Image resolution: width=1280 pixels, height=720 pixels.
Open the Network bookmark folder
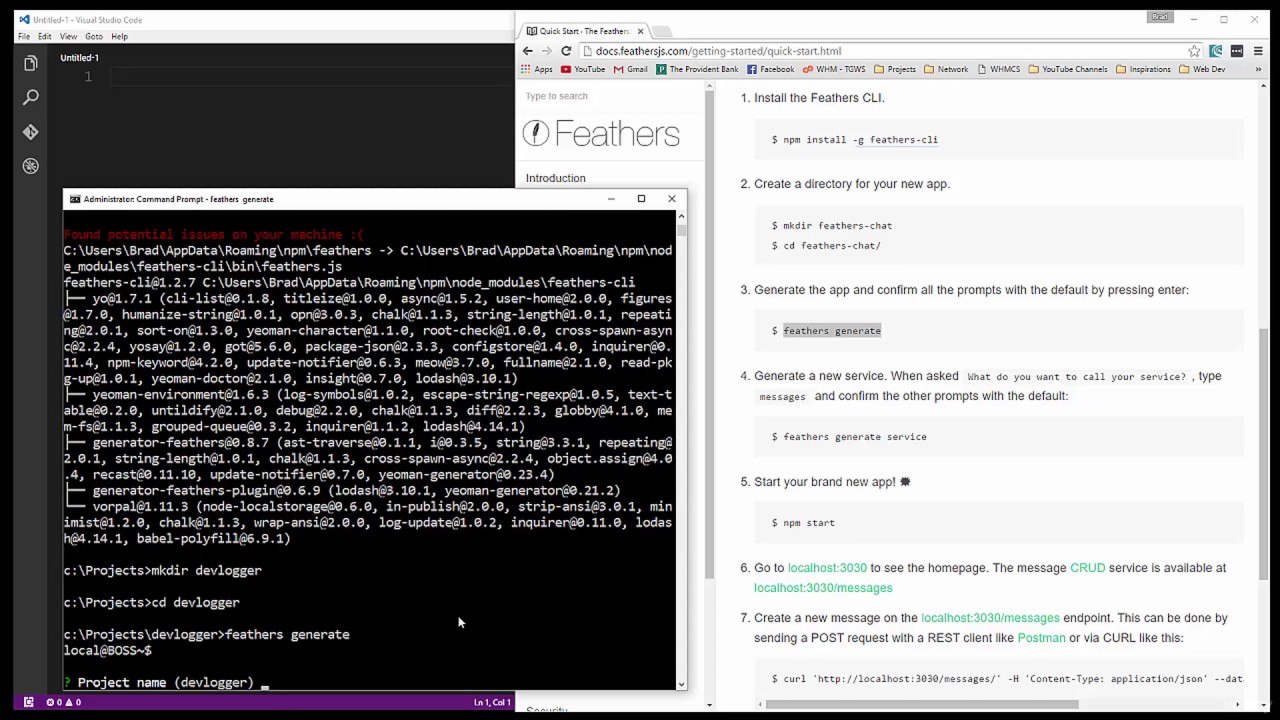pos(946,69)
